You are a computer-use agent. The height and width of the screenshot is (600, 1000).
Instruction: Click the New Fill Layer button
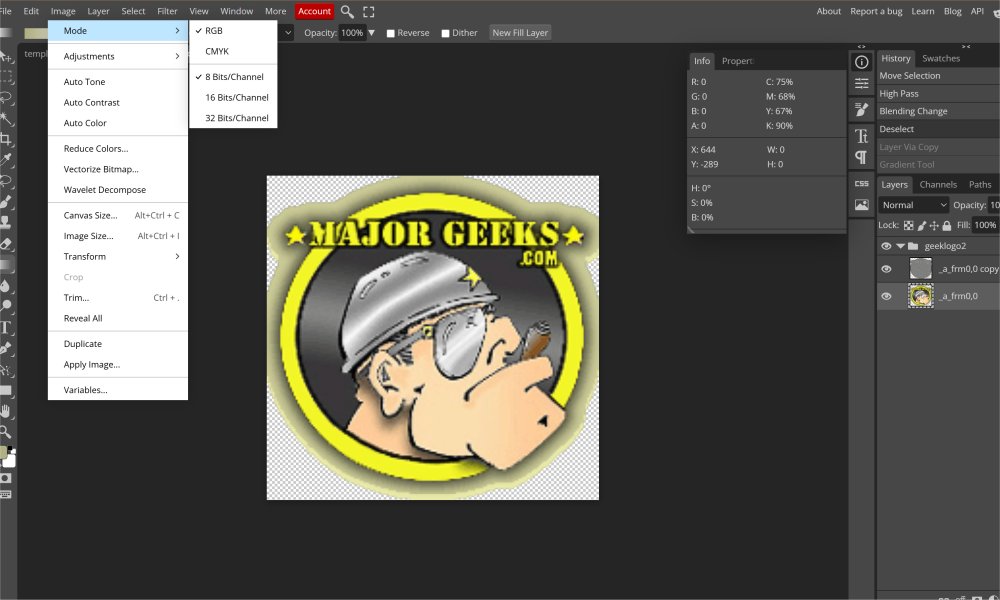point(520,33)
